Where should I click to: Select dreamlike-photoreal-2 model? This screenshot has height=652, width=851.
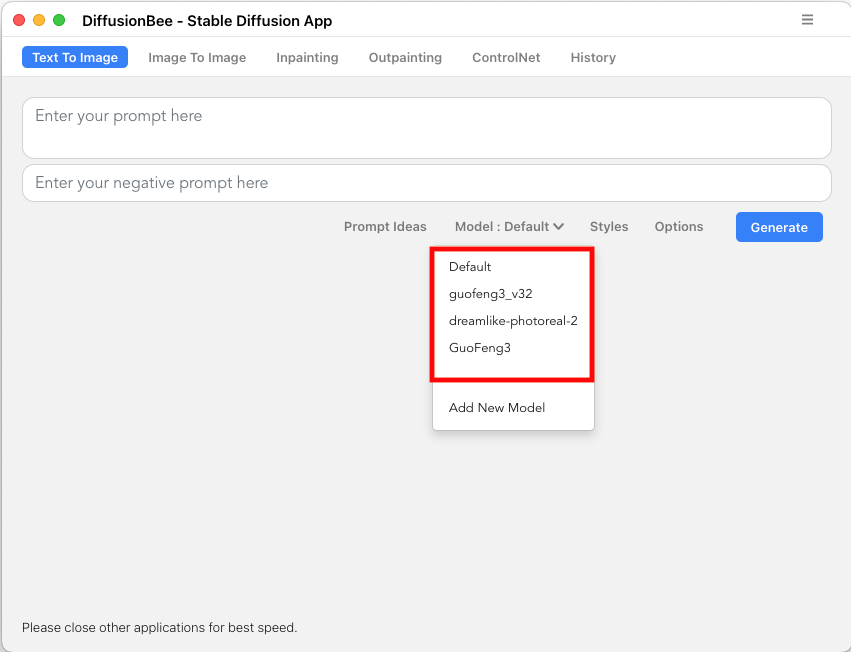(x=513, y=321)
